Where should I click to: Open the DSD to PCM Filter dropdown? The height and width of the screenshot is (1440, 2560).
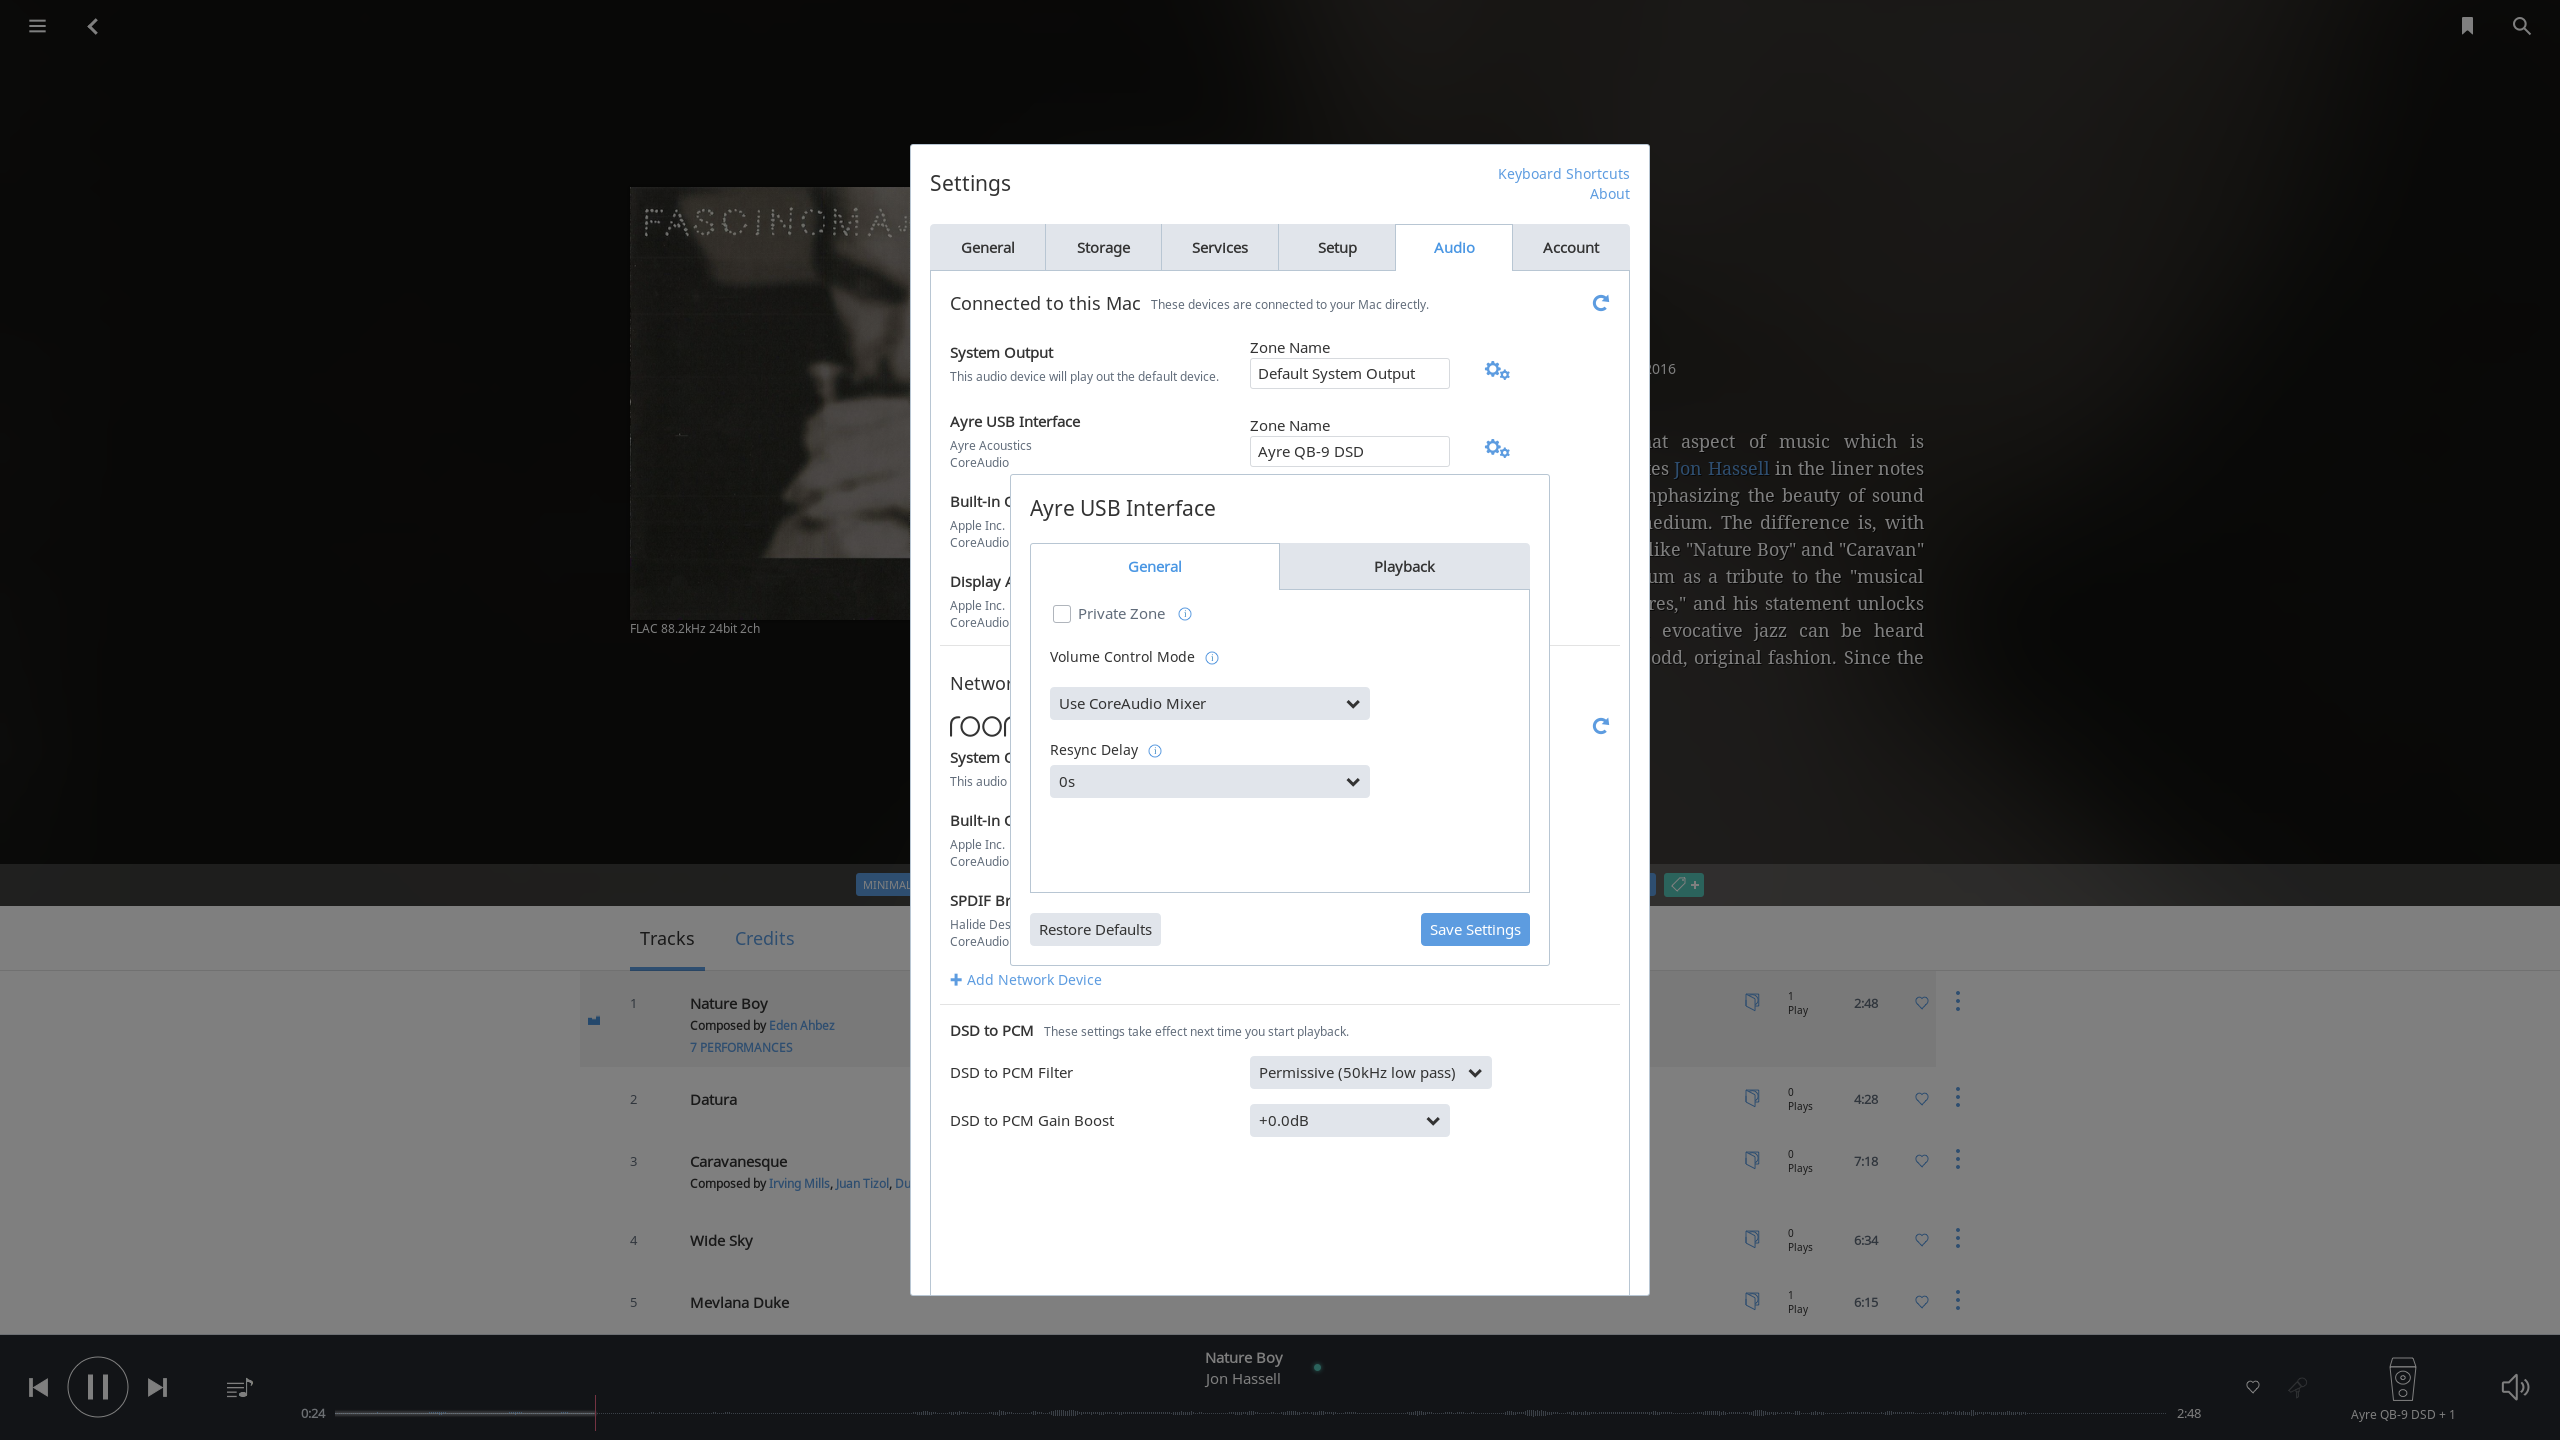coord(1370,1073)
